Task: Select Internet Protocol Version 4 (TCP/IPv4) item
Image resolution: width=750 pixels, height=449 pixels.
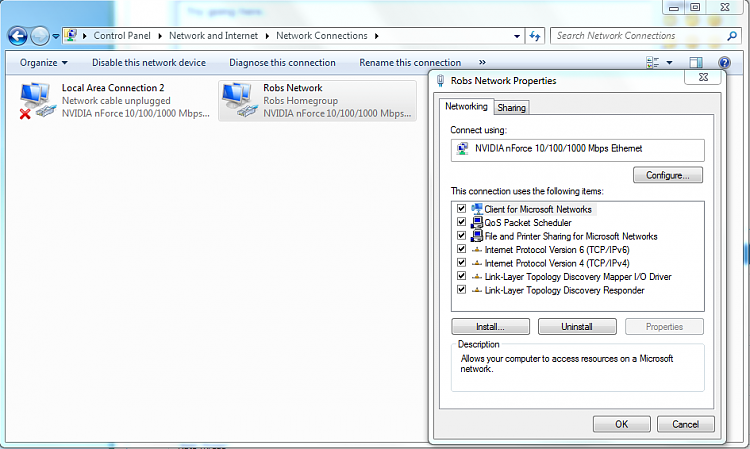Action: [557, 263]
